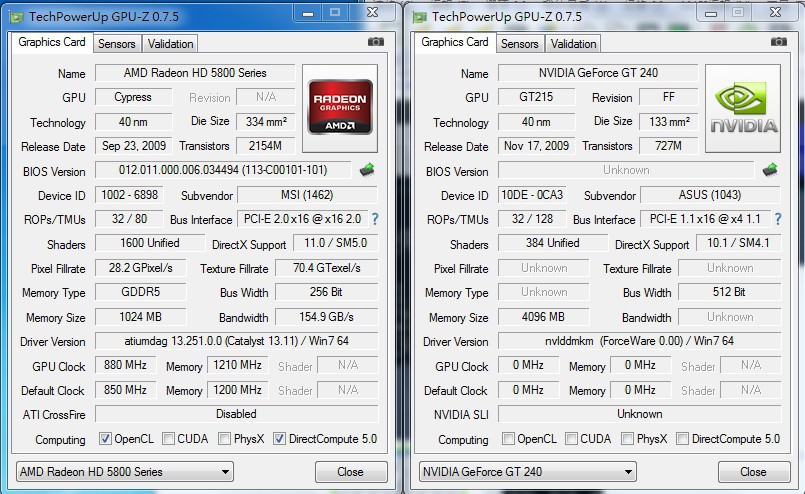
Task: Click Device ID value 1002 - 6898
Action: 129,195
